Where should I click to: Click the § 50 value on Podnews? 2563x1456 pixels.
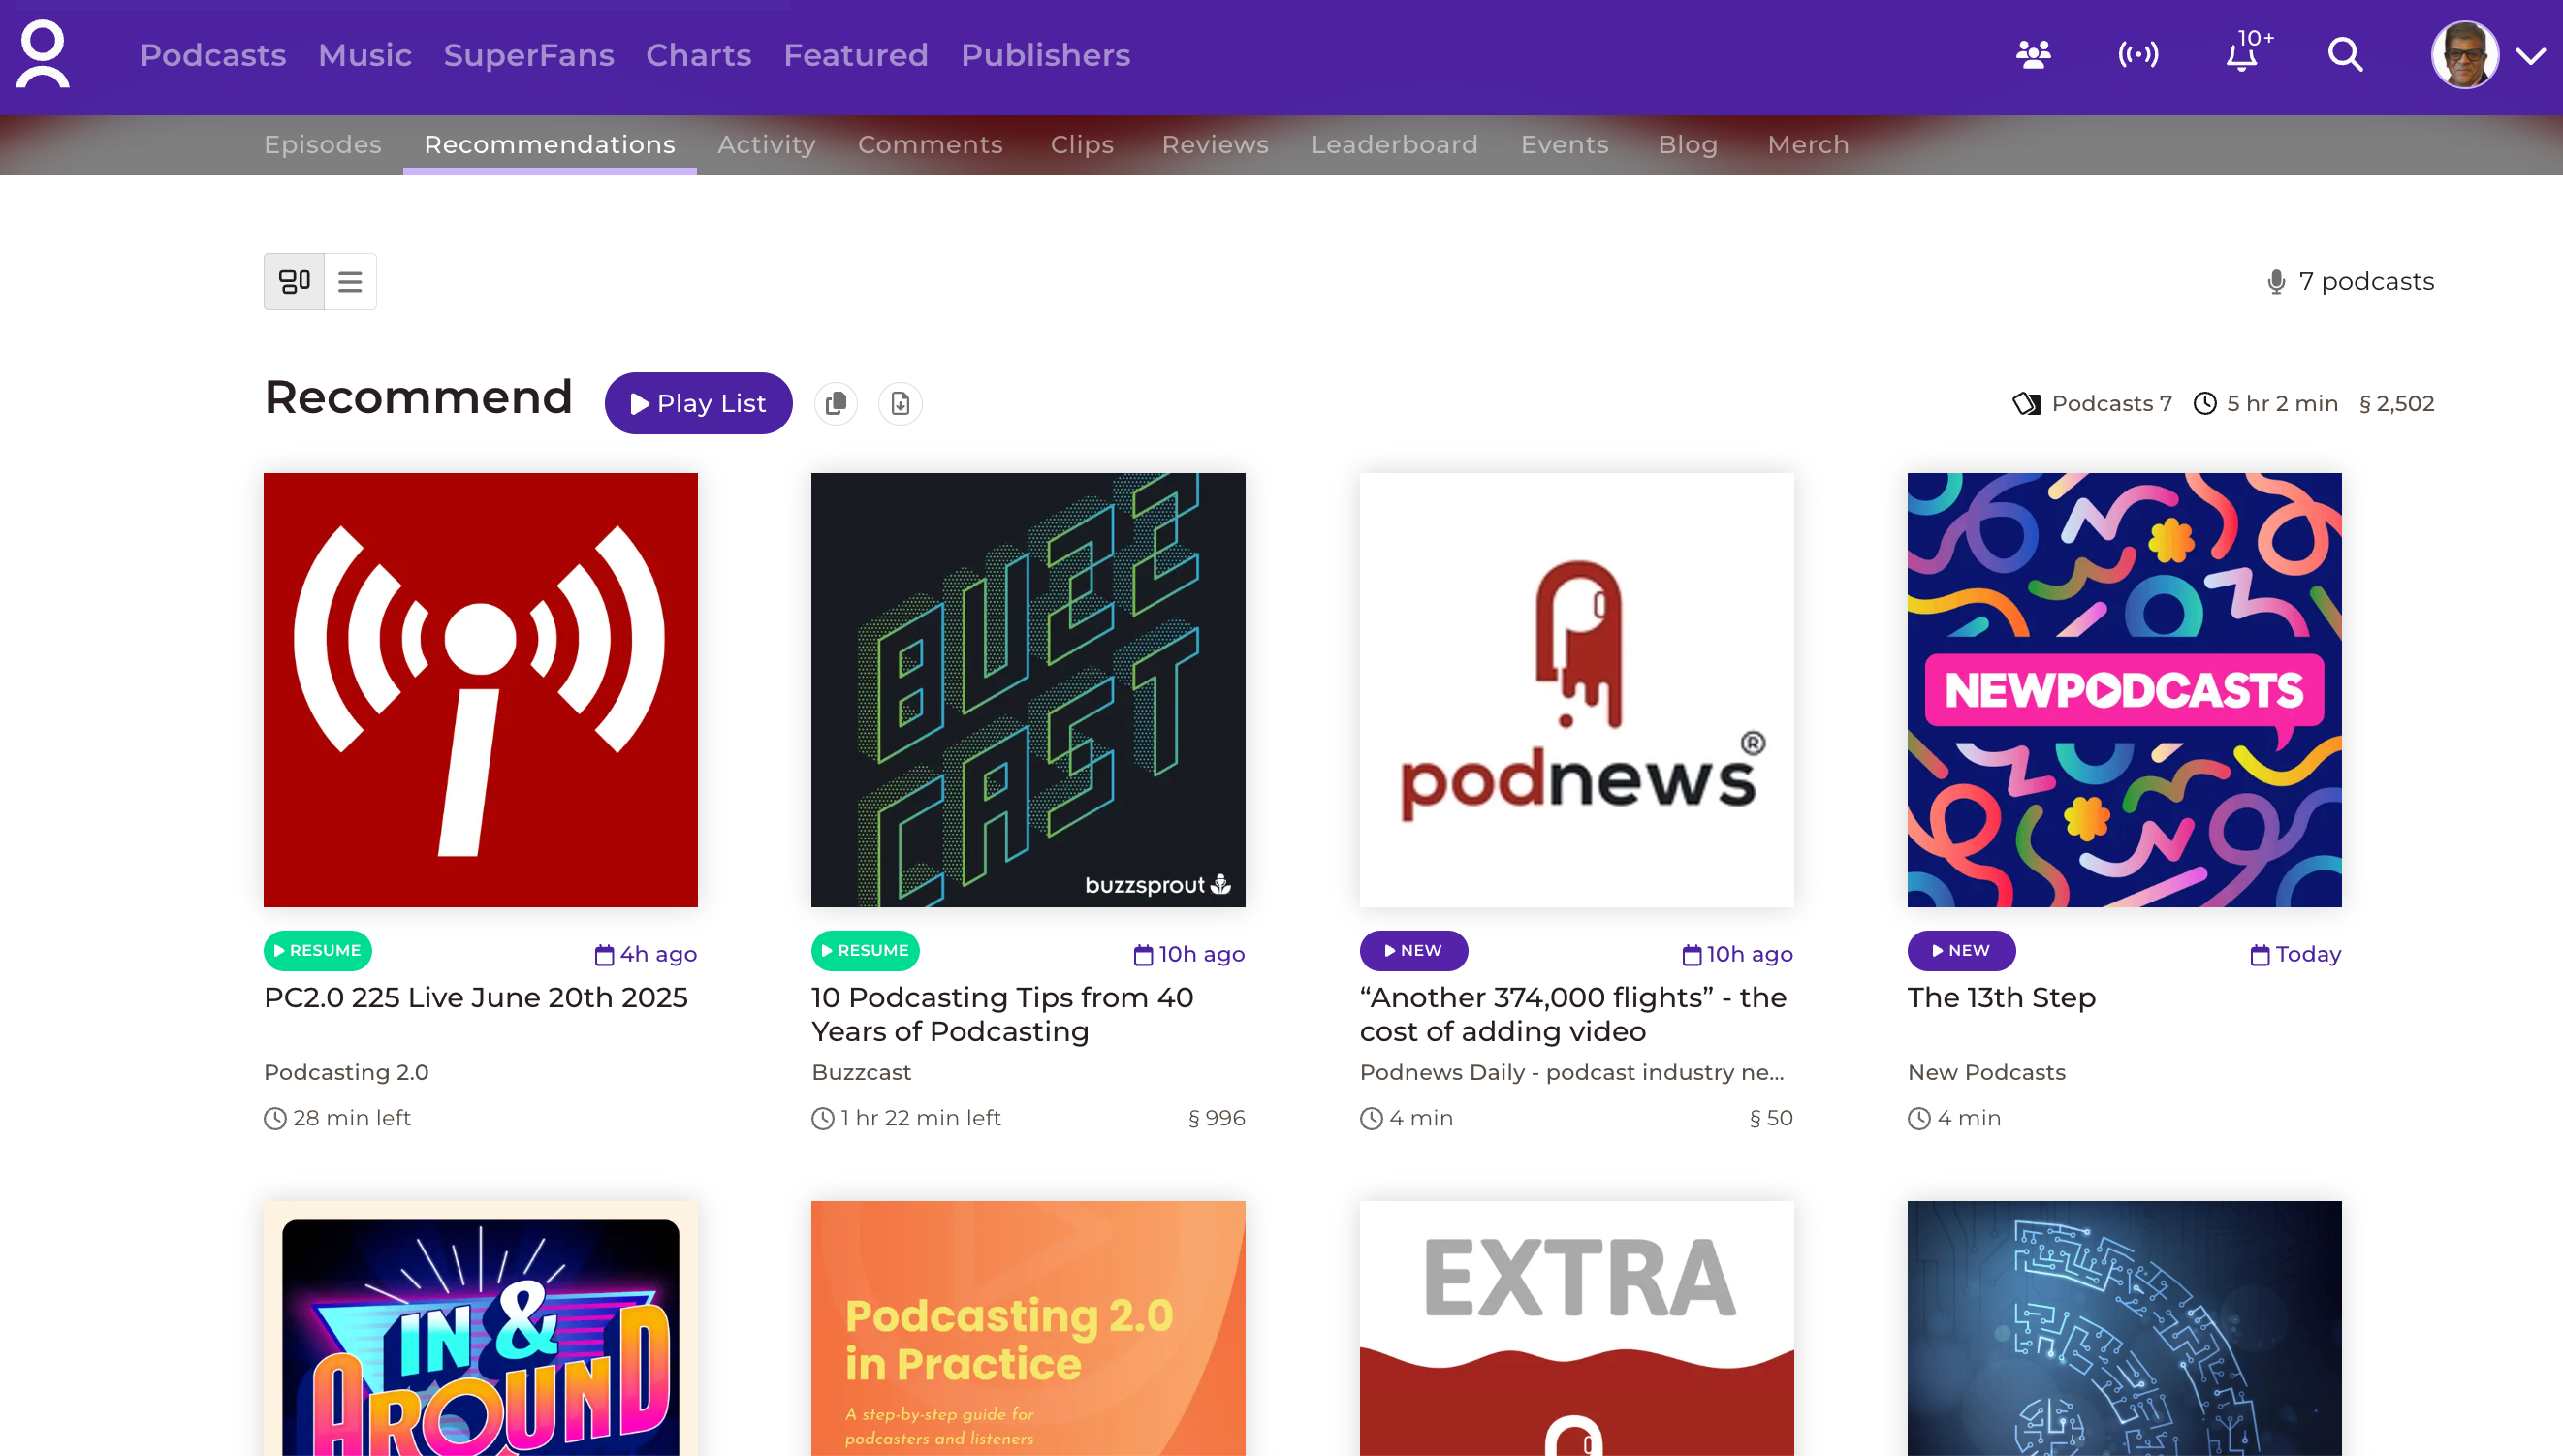point(1771,1119)
